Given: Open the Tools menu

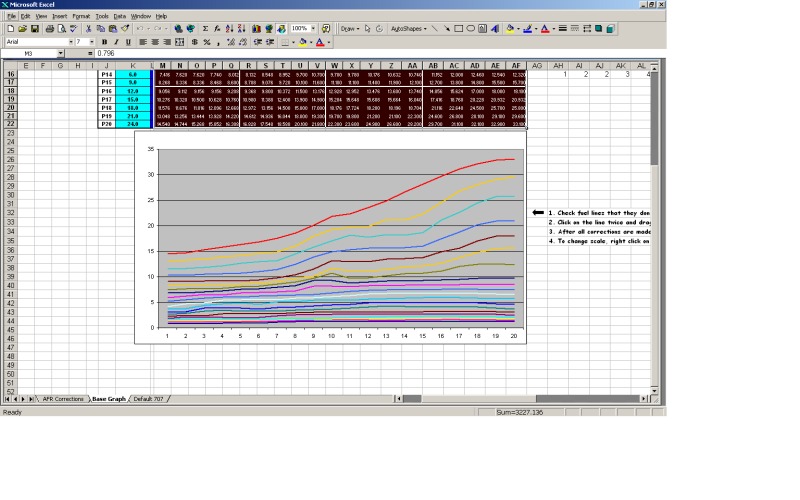Looking at the screenshot, I should [102, 16].
